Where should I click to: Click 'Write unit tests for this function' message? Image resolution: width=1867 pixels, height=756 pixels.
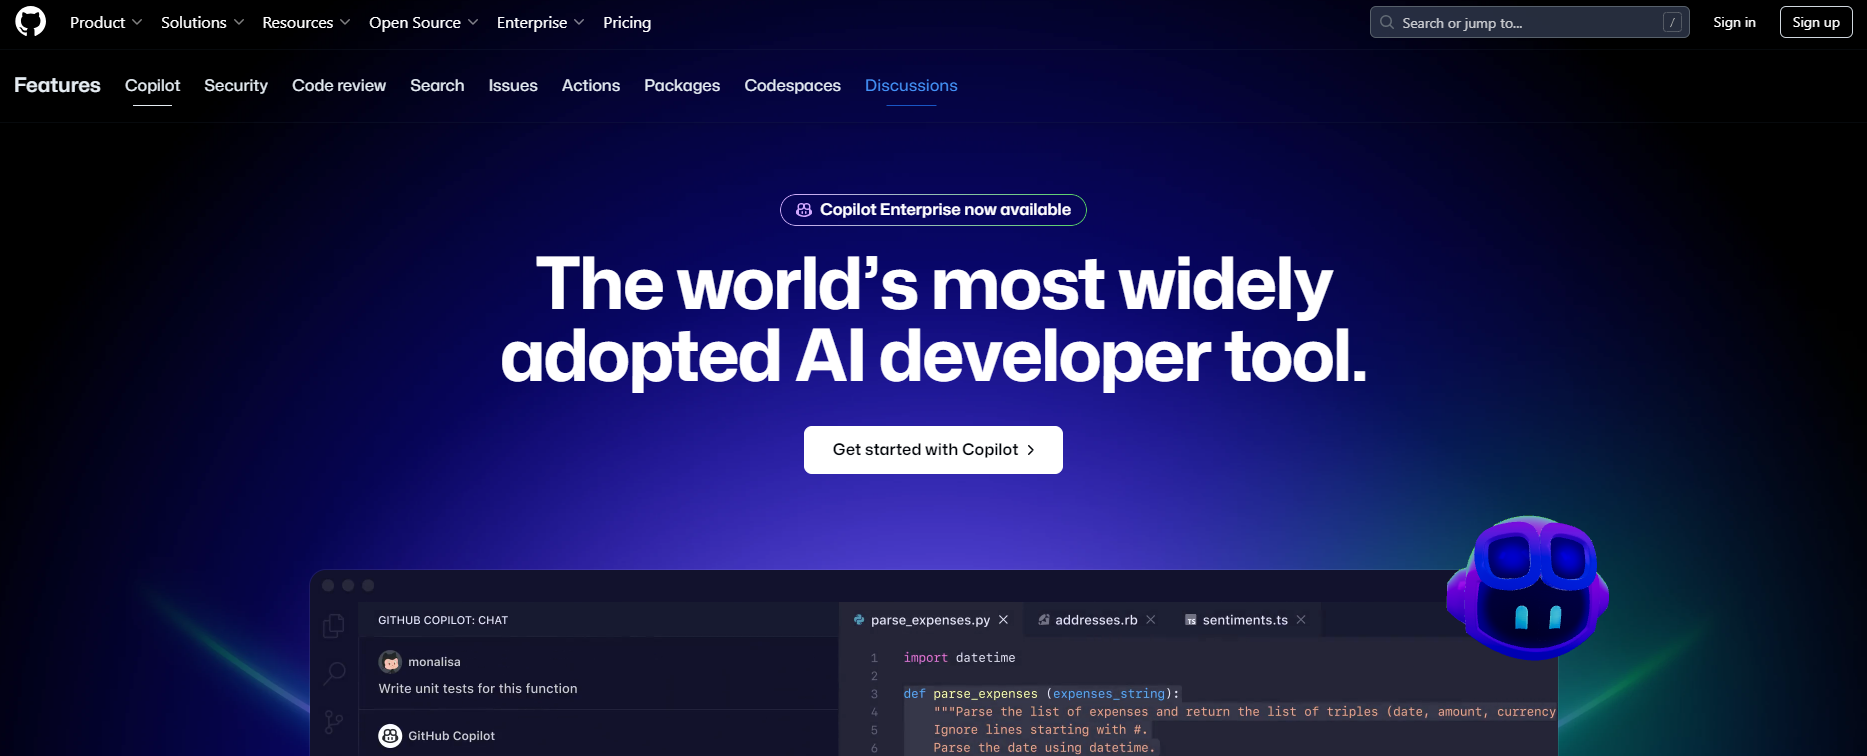[x=478, y=689]
